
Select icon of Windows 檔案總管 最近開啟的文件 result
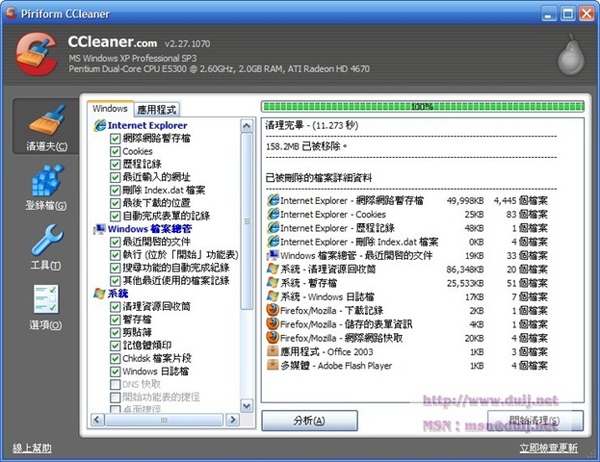point(273,255)
